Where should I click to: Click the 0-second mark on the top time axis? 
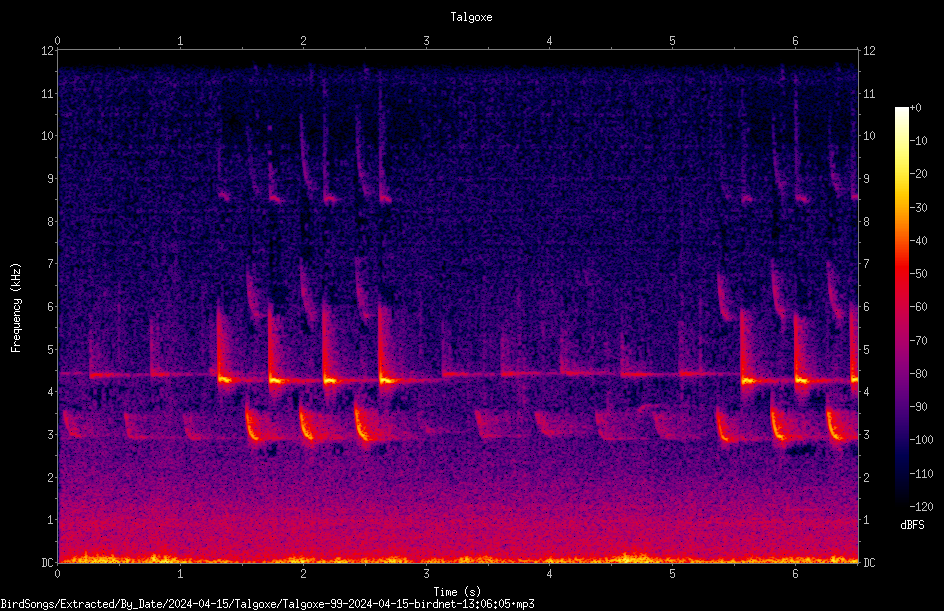[57, 41]
